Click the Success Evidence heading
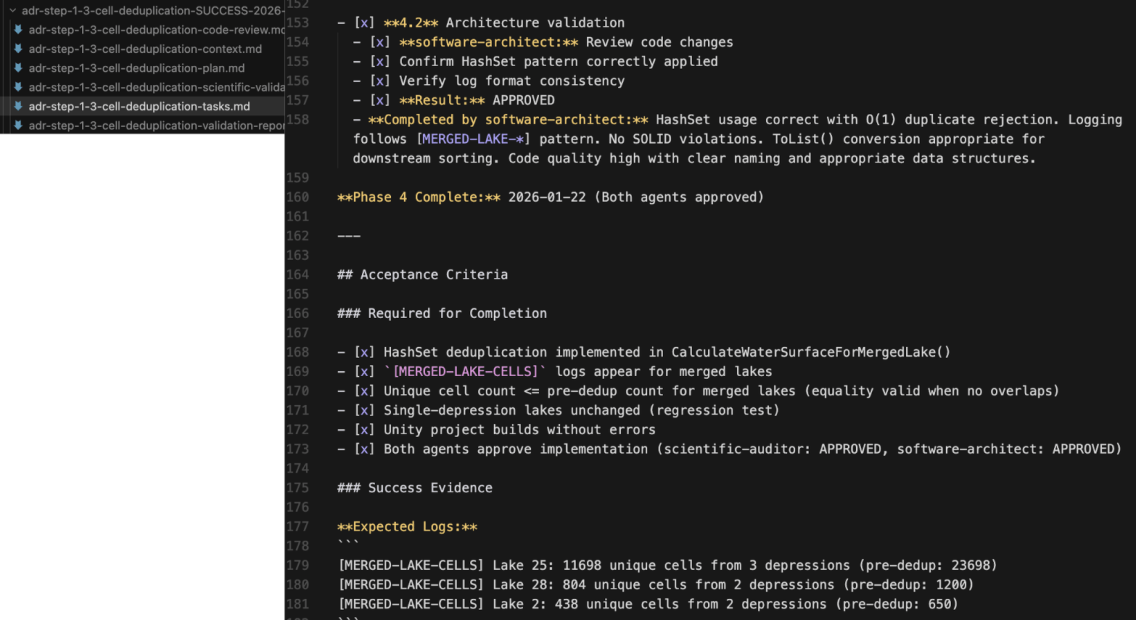 pos(428,488)
